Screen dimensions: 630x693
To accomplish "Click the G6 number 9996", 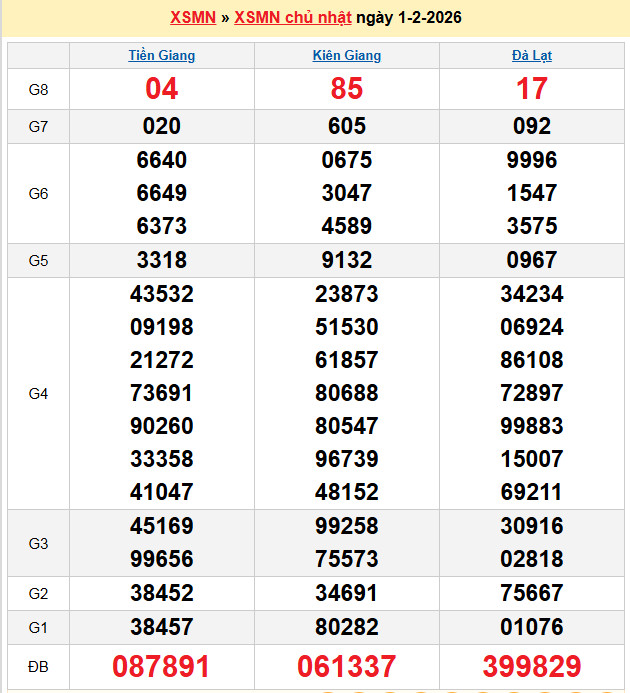I will tap(532, 160).
